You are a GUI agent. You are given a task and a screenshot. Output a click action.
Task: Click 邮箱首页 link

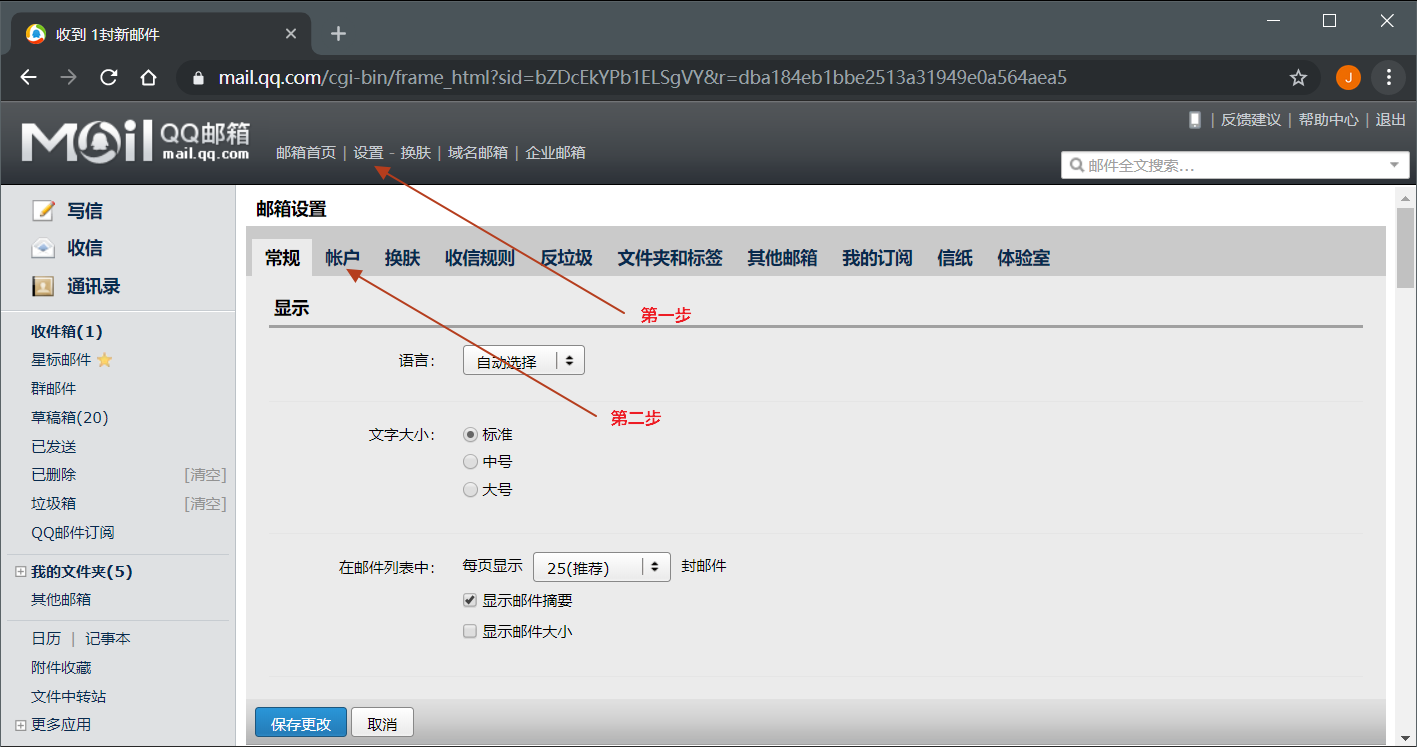[x=306, y=153]
